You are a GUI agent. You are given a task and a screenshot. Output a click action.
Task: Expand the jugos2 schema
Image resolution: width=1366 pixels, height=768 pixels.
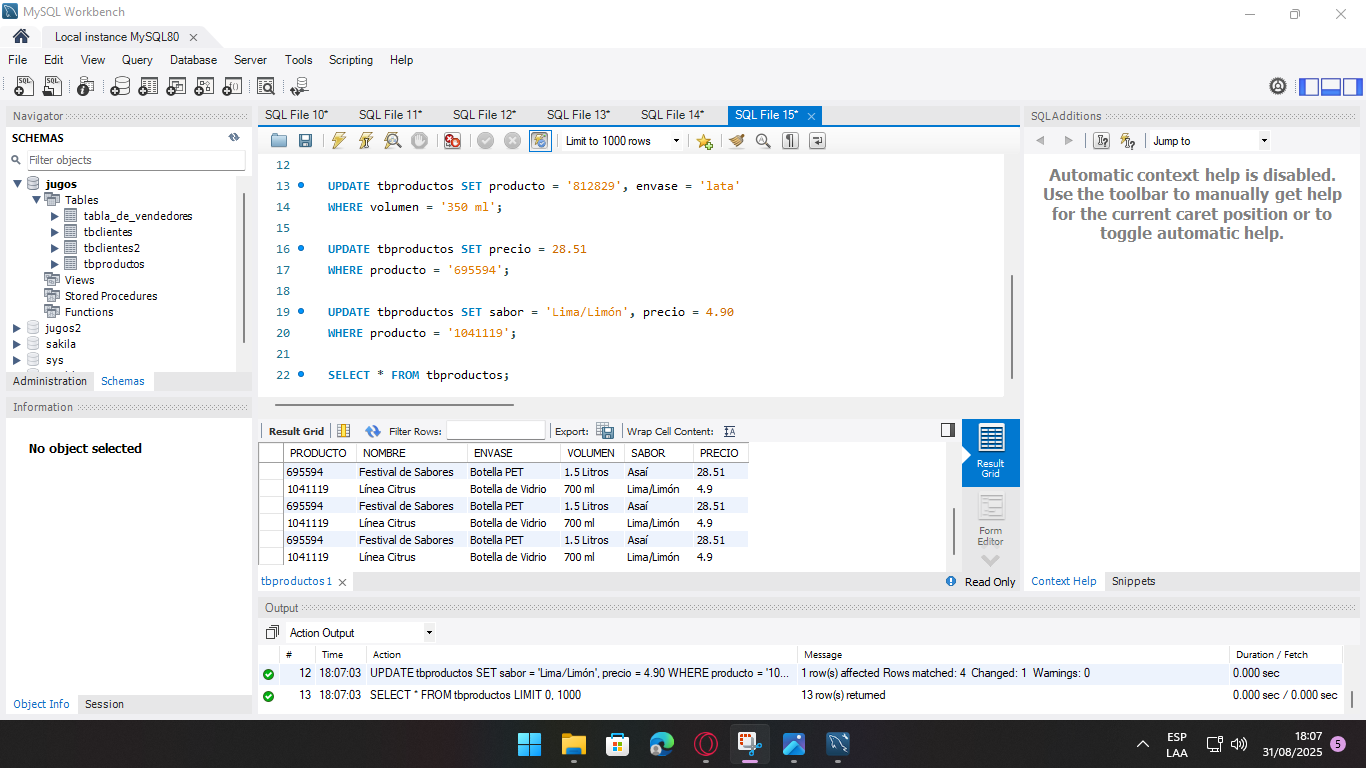point(17,328)
